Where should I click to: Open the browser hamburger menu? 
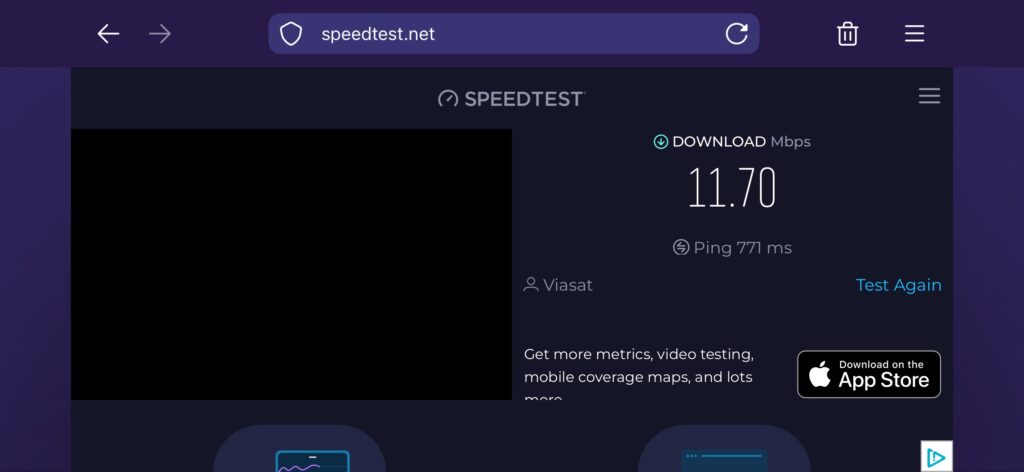(914, 34)
